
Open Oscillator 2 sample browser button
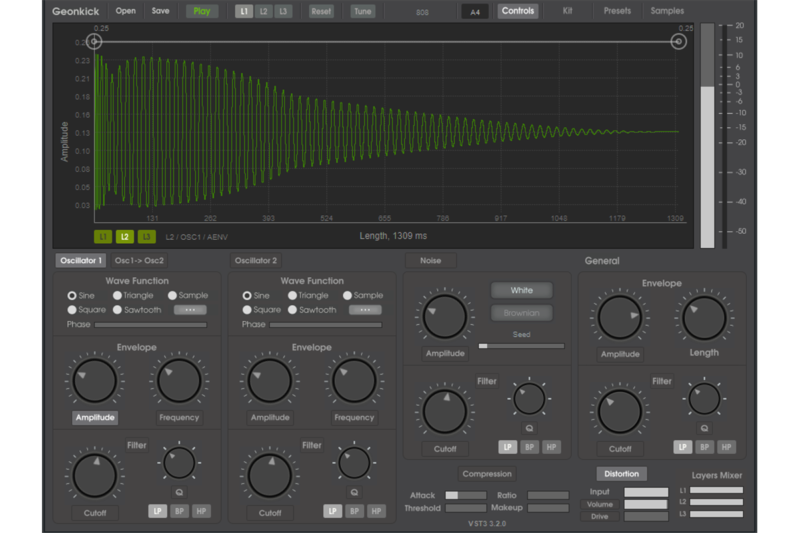tap(365, 310)
